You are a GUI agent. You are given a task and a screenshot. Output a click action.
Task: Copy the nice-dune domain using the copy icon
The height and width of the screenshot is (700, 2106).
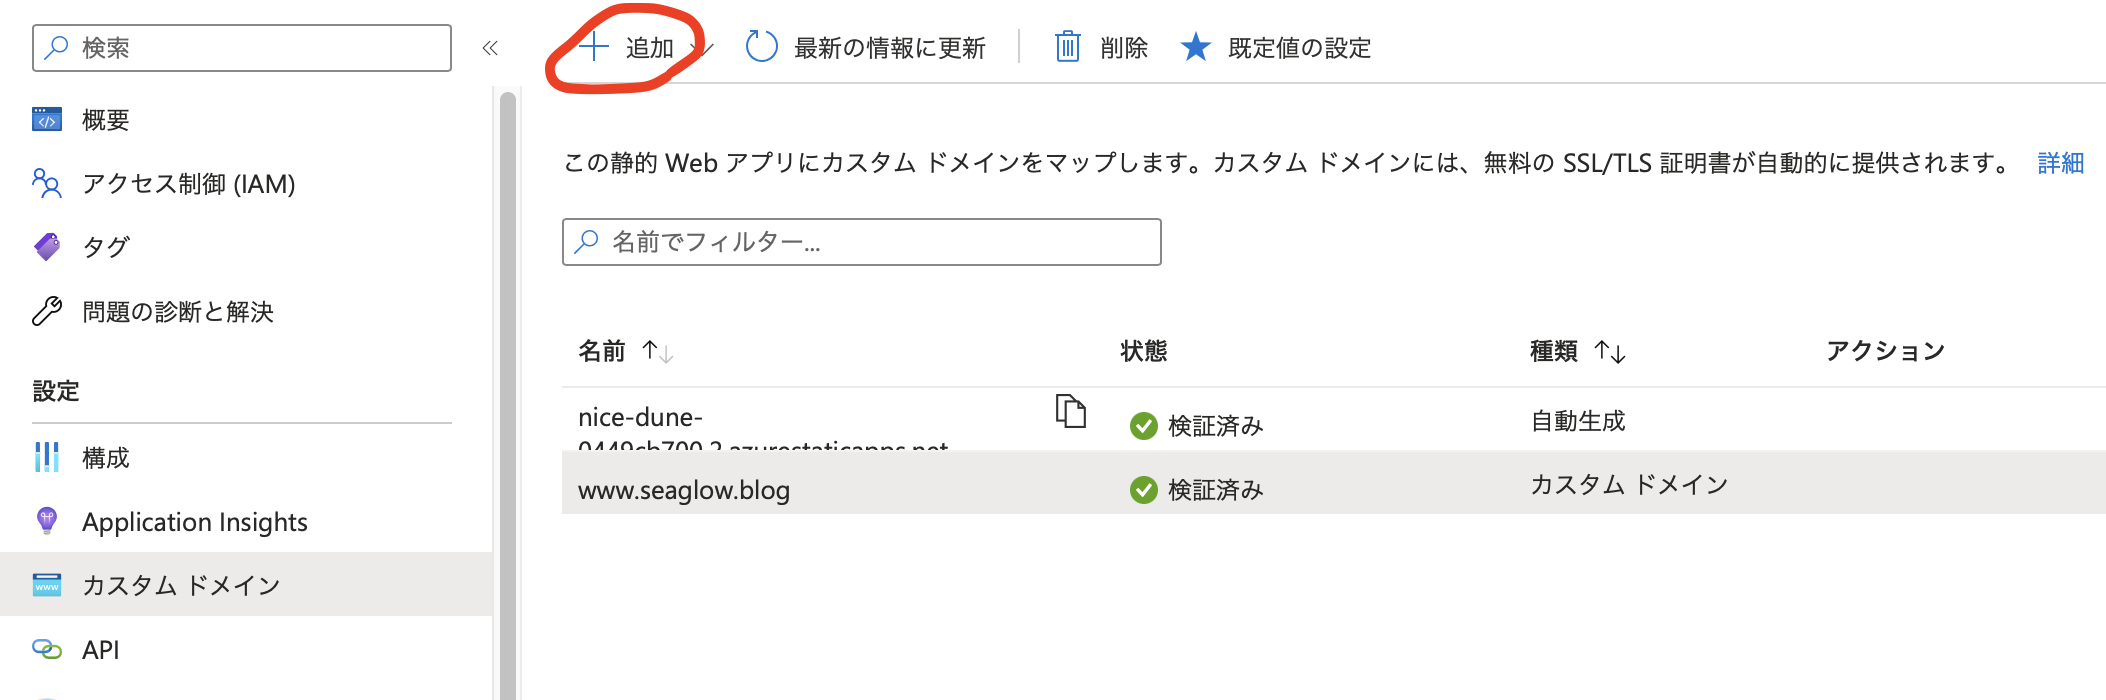coord(1069,413)
